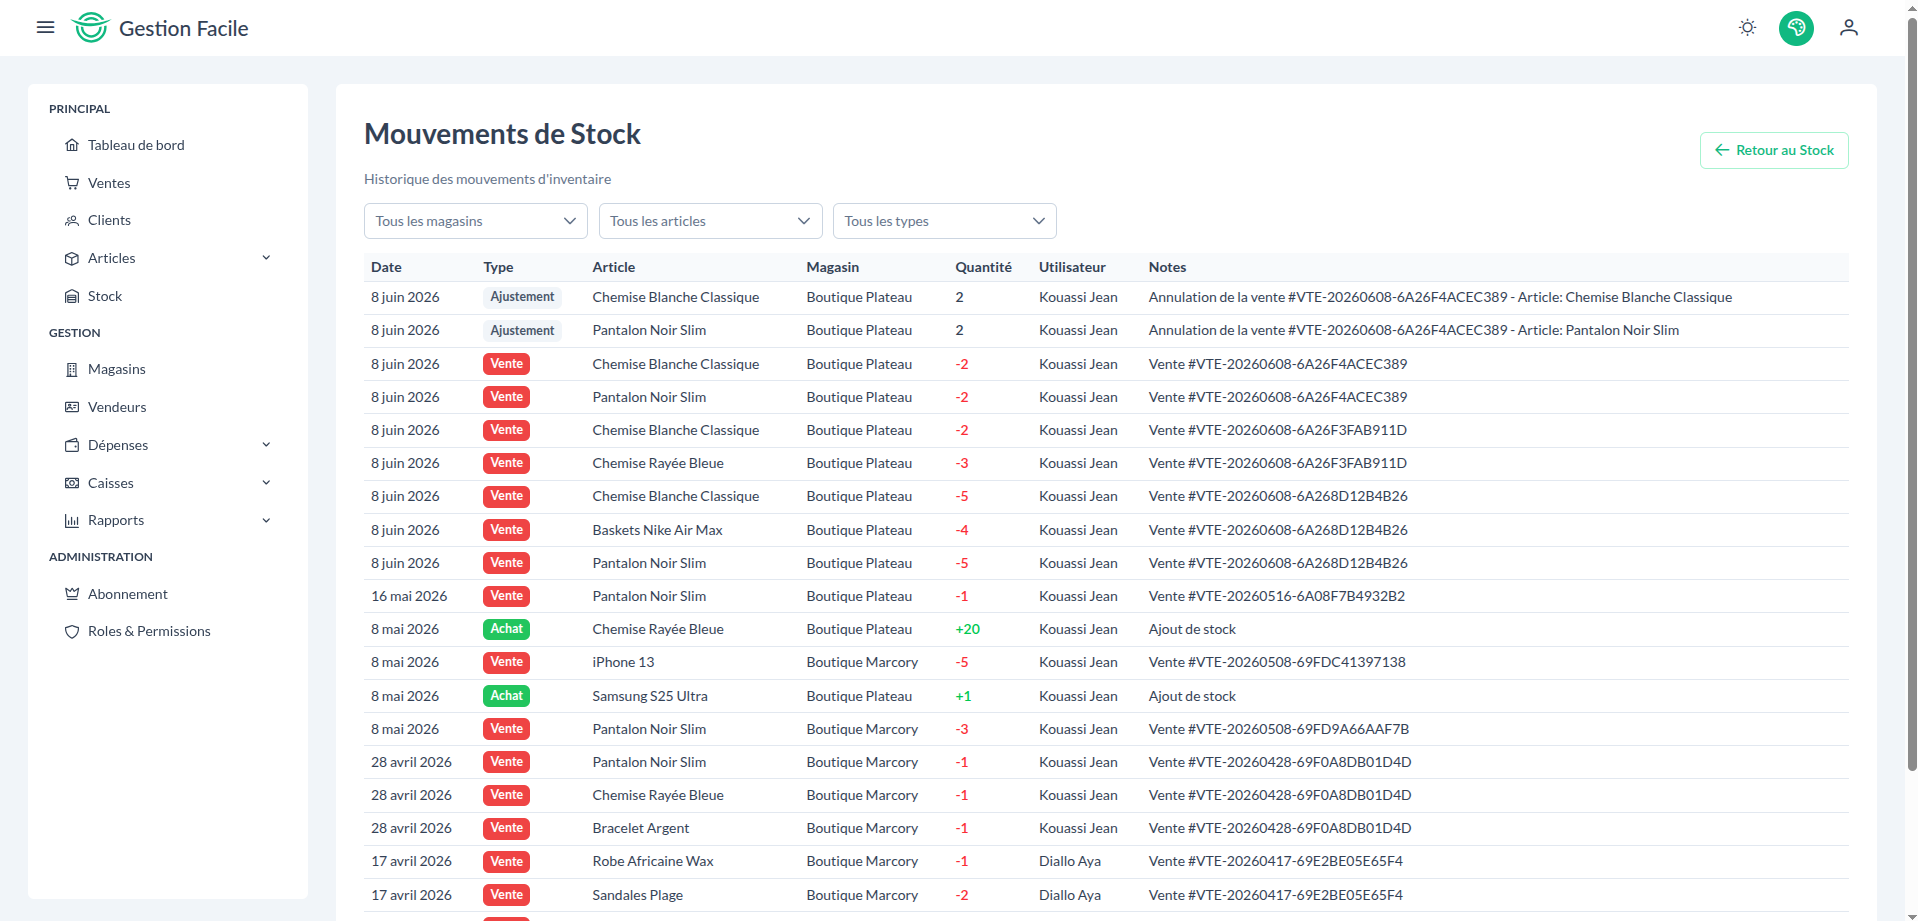Click the Vendeurs ID card icon

pyautogui.click(x=72, y=407)
